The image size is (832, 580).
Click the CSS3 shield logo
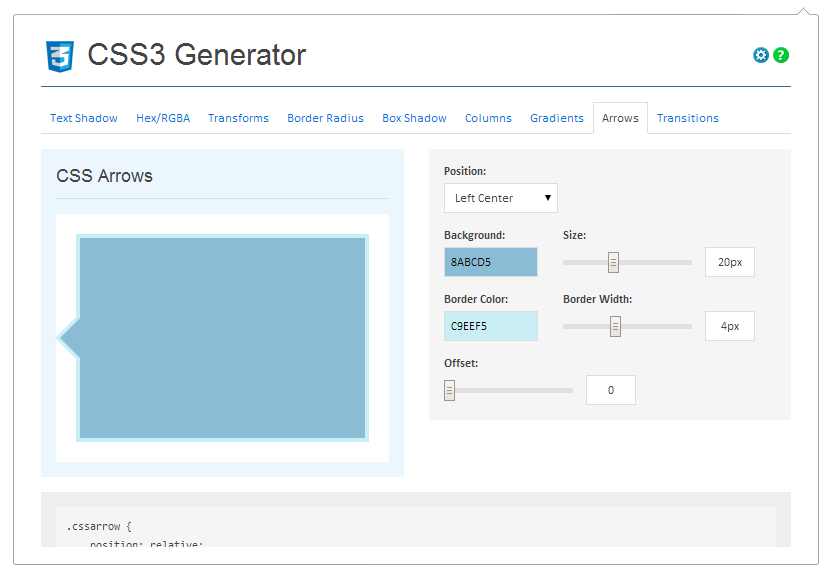pyautogui.click(x=60, y=57)
